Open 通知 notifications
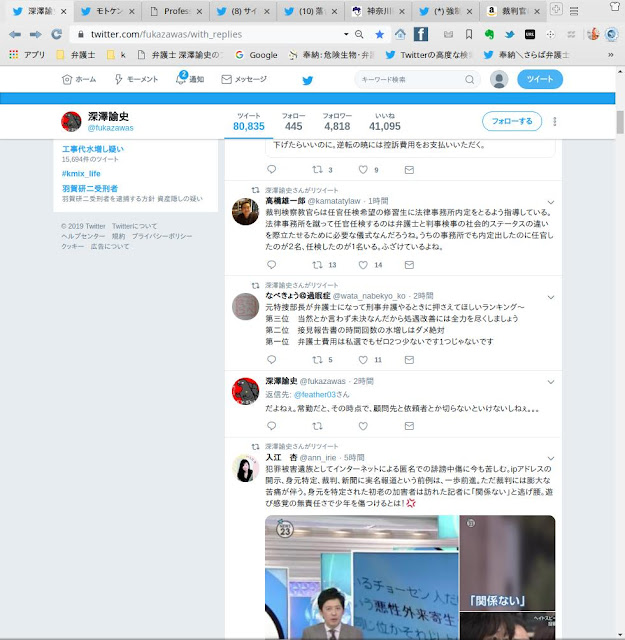 190,78
